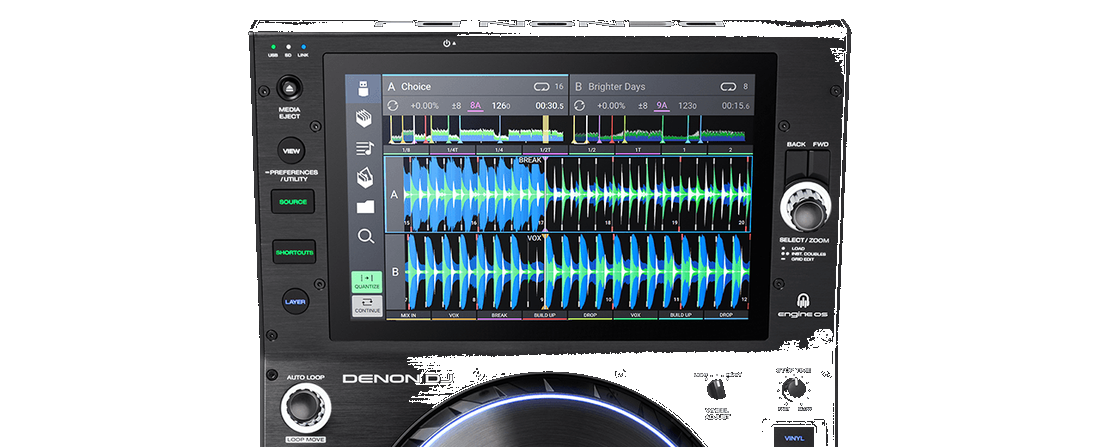Tap the deck A BPM 126
The image size is (1100, 447).
pos(500,106)
